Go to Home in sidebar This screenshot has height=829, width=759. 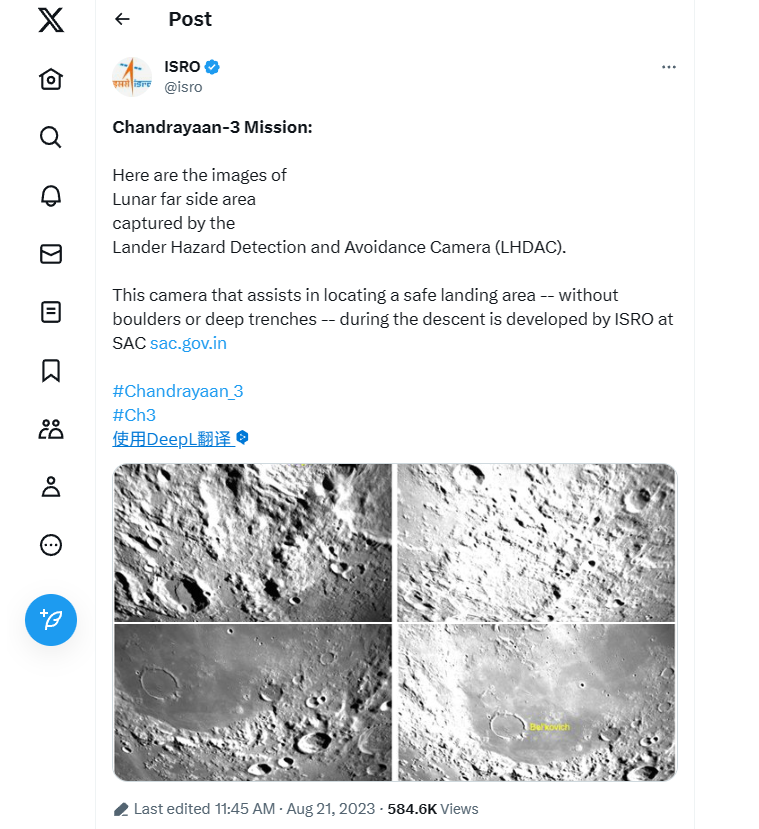51,79
